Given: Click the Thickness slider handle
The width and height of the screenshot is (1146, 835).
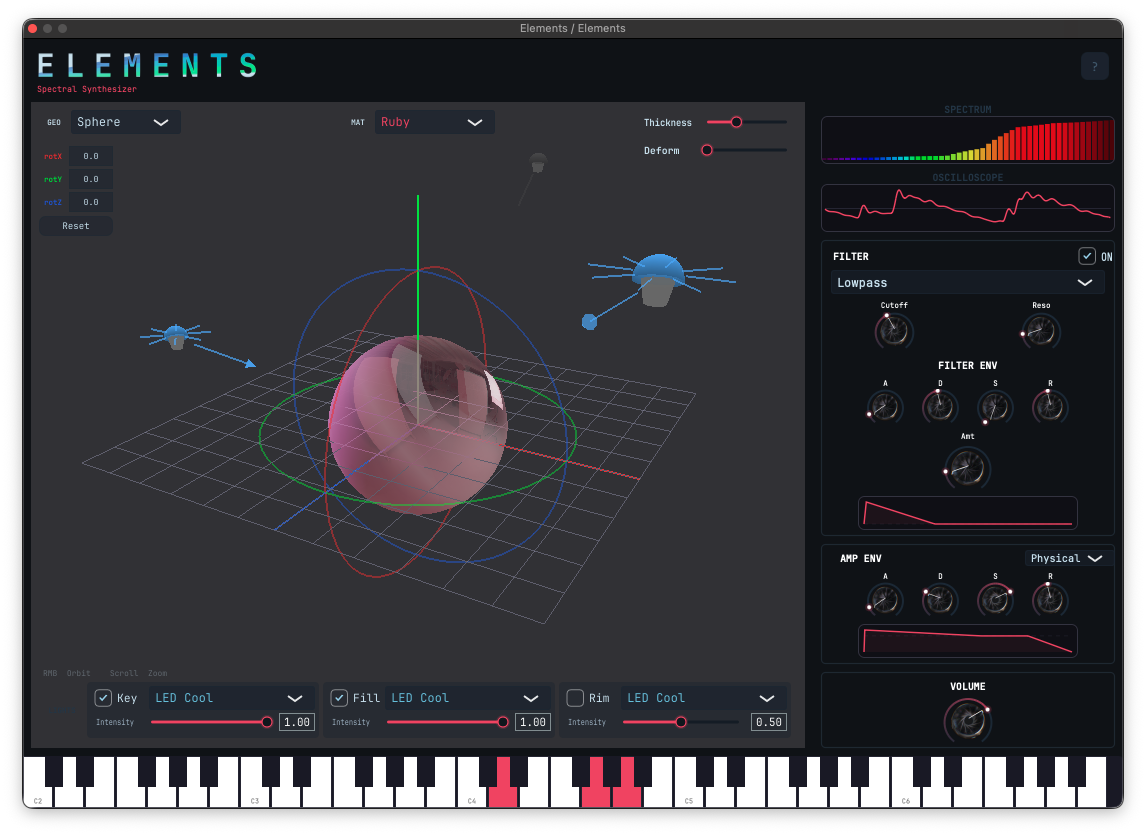Looking at the screenshot, I should 737,122.
